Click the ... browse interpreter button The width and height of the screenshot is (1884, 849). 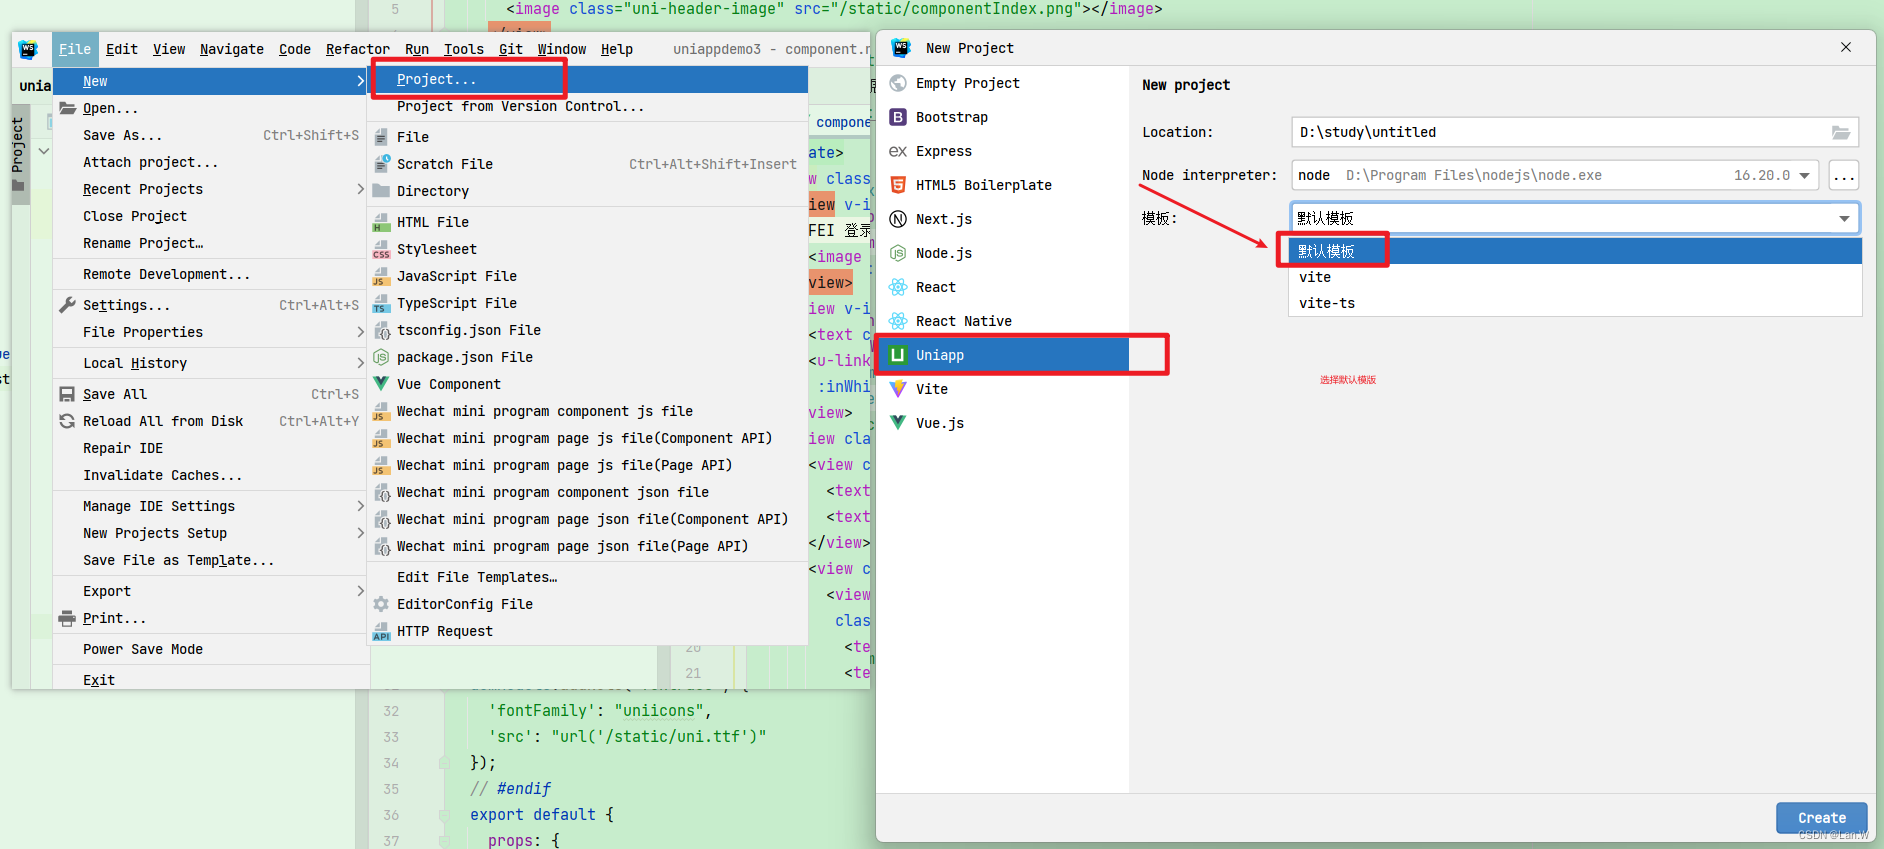point(1844,175)
